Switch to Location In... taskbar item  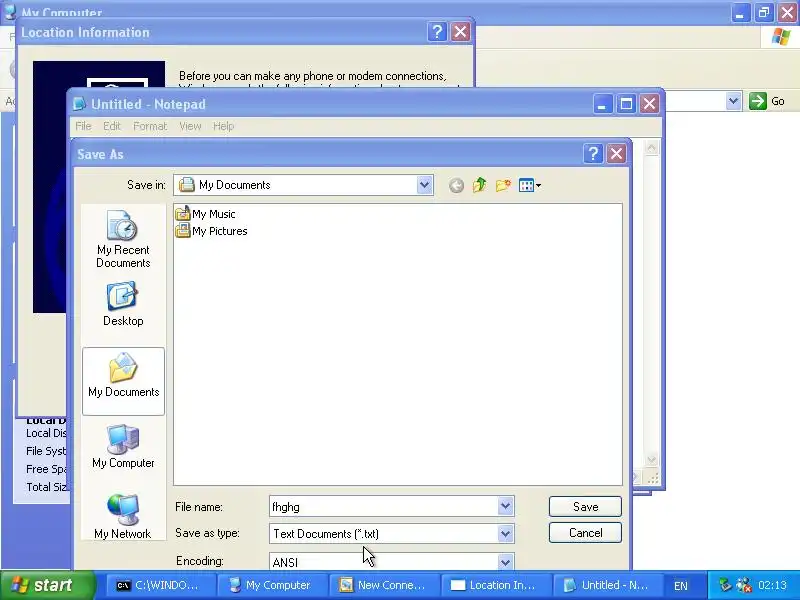click(495, 585)
